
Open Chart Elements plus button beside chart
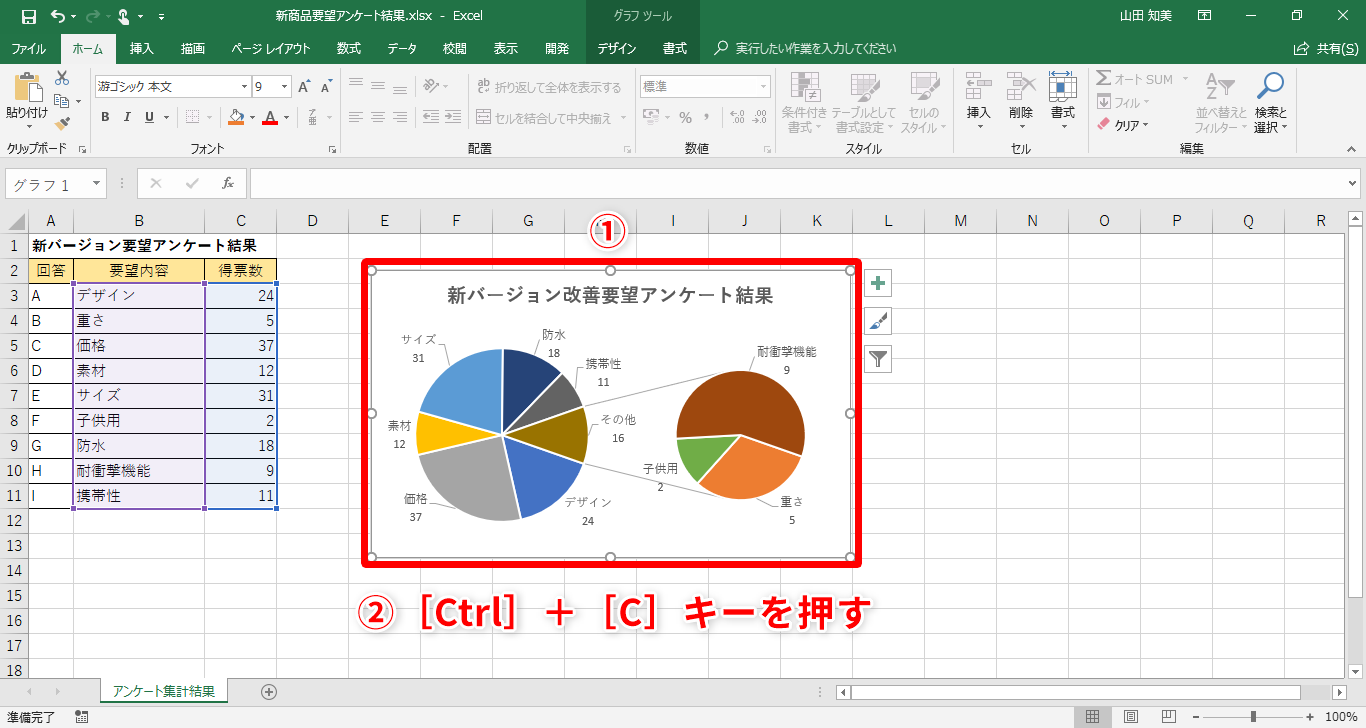(878, 283)
